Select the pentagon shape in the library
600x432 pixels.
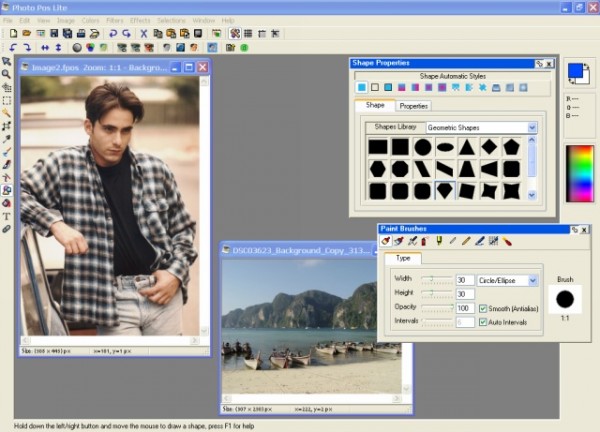pos(511,147)
